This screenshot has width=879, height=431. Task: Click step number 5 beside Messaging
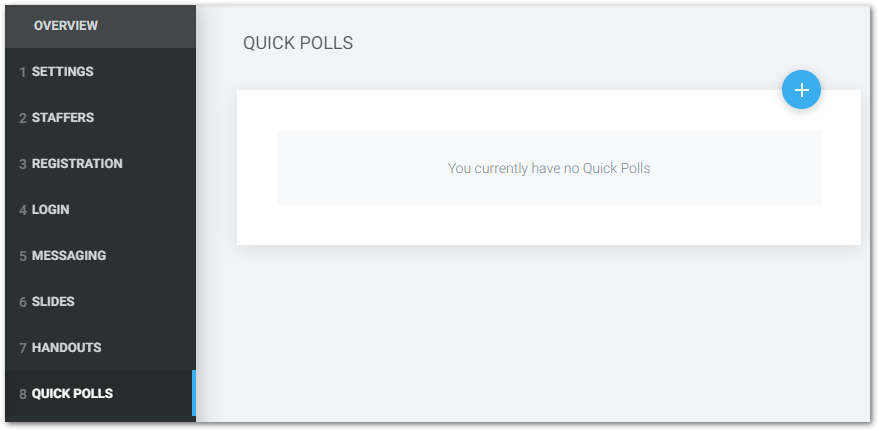point(22,256)
